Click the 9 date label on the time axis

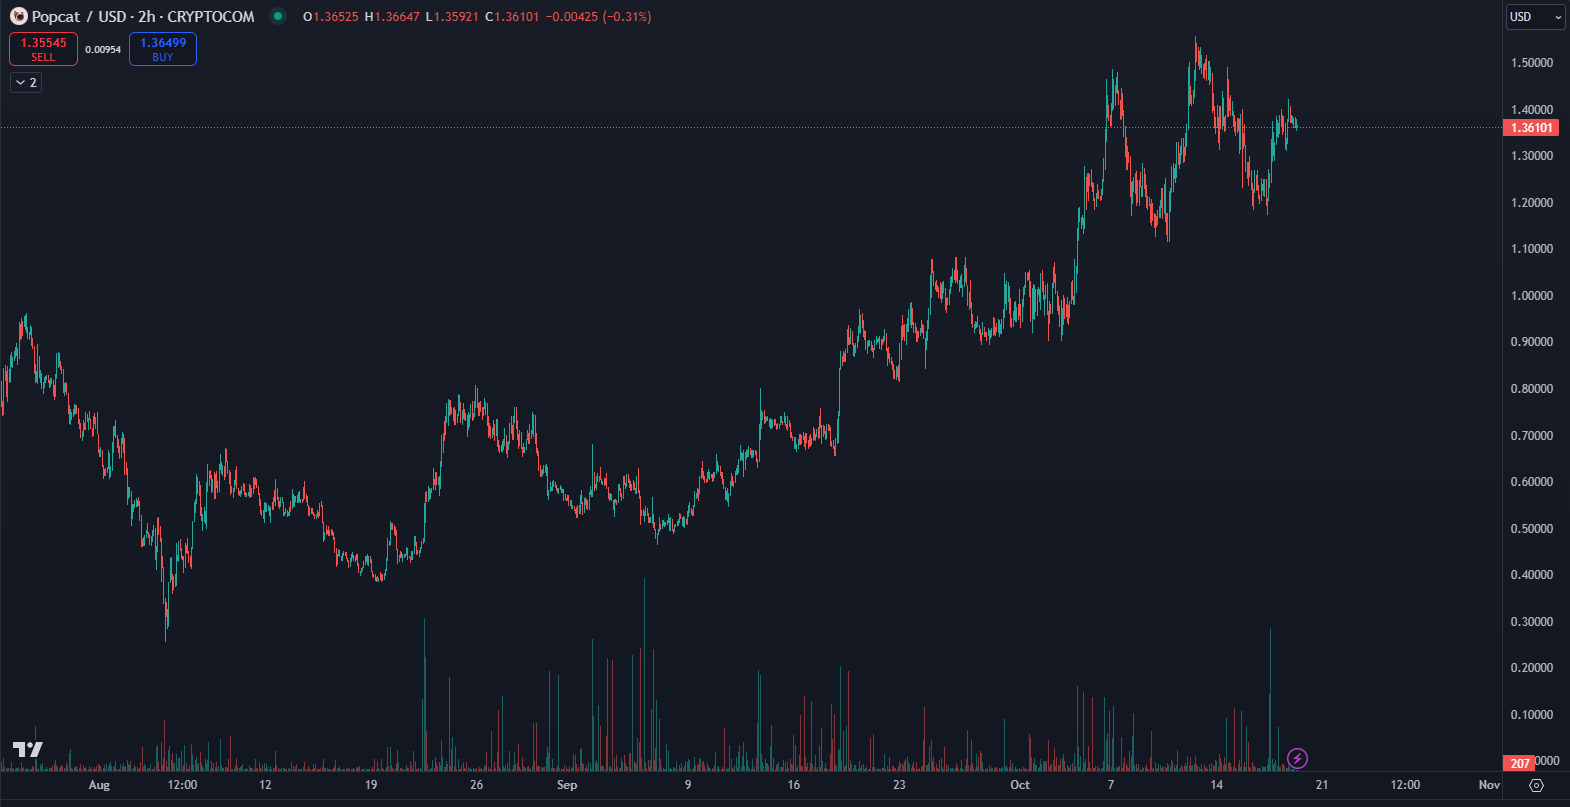pyautogui.click(x=688, y=785)
